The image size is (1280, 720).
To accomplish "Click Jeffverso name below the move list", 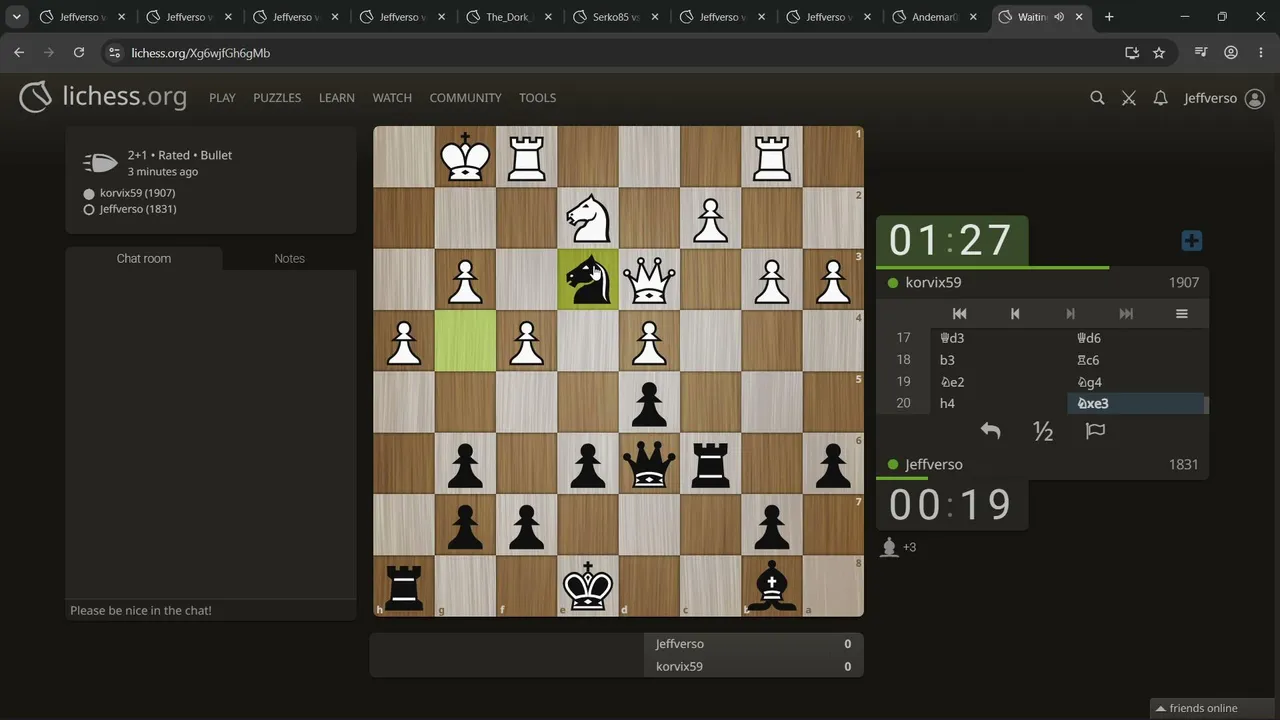I will tap(934, 465).
